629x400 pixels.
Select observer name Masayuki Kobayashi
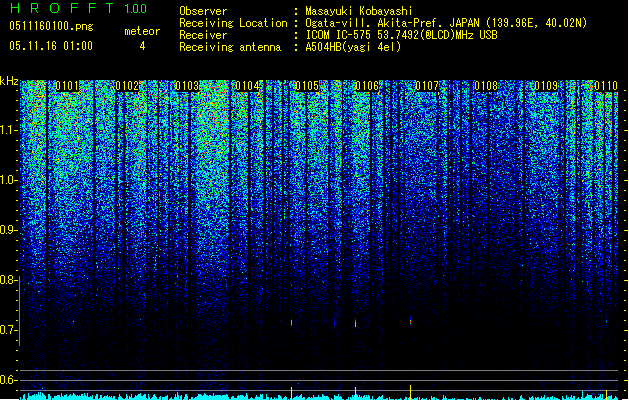coord(359,11)
